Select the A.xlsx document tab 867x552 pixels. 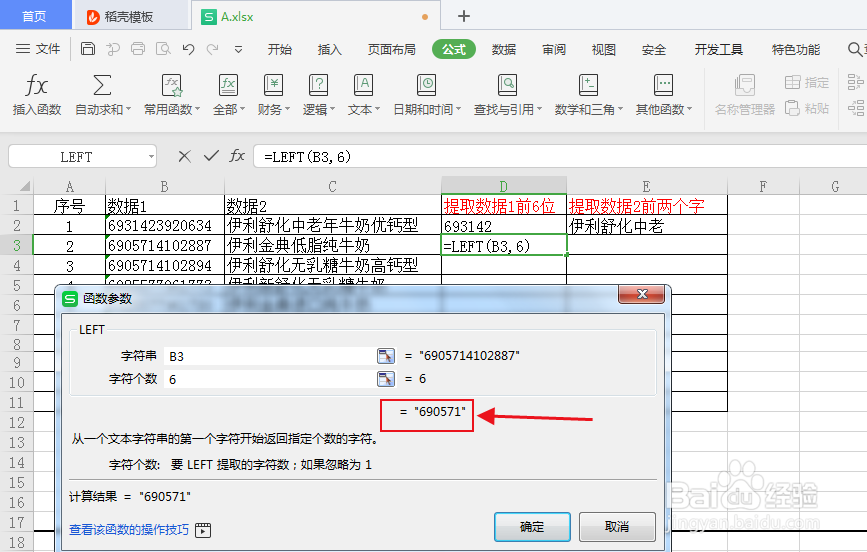pos(315,17)
